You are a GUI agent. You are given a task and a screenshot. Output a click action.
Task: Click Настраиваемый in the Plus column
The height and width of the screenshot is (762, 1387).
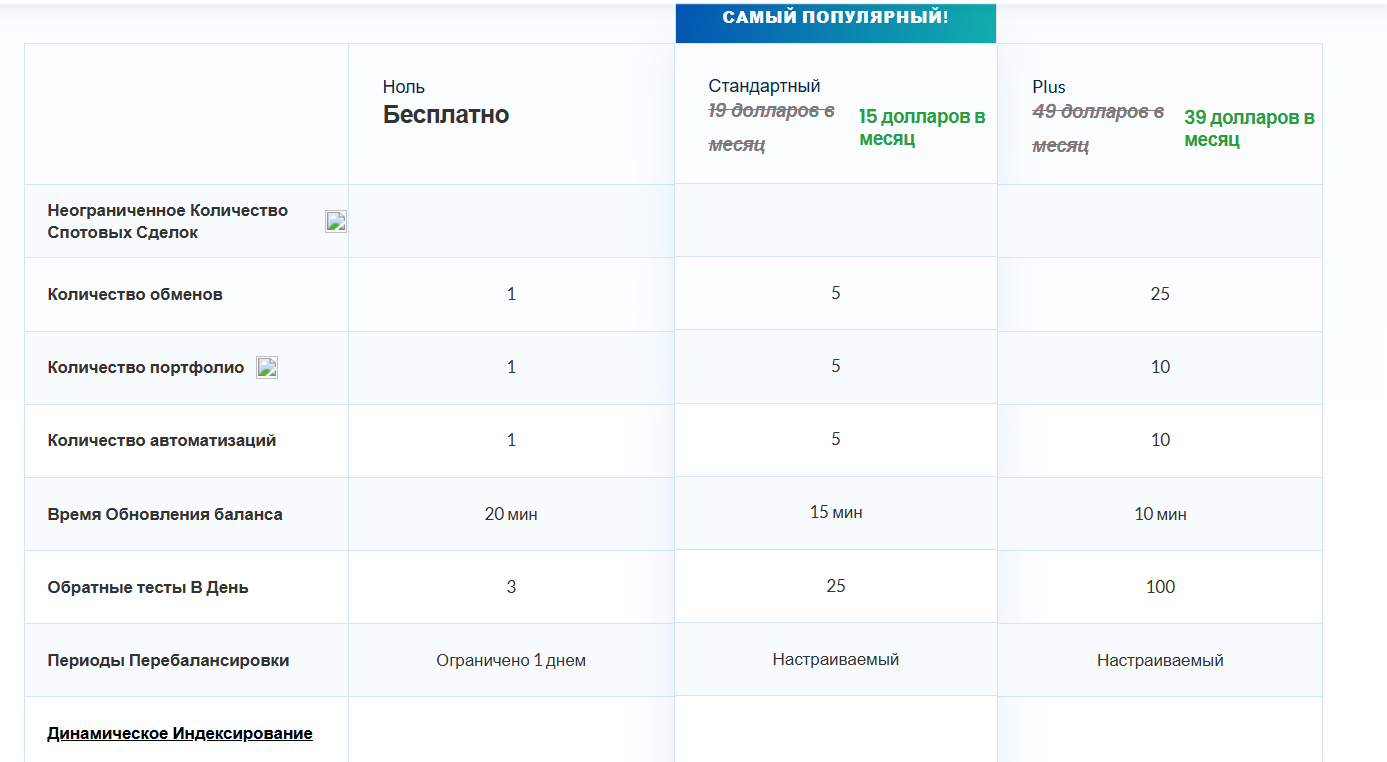point(1160,660)
